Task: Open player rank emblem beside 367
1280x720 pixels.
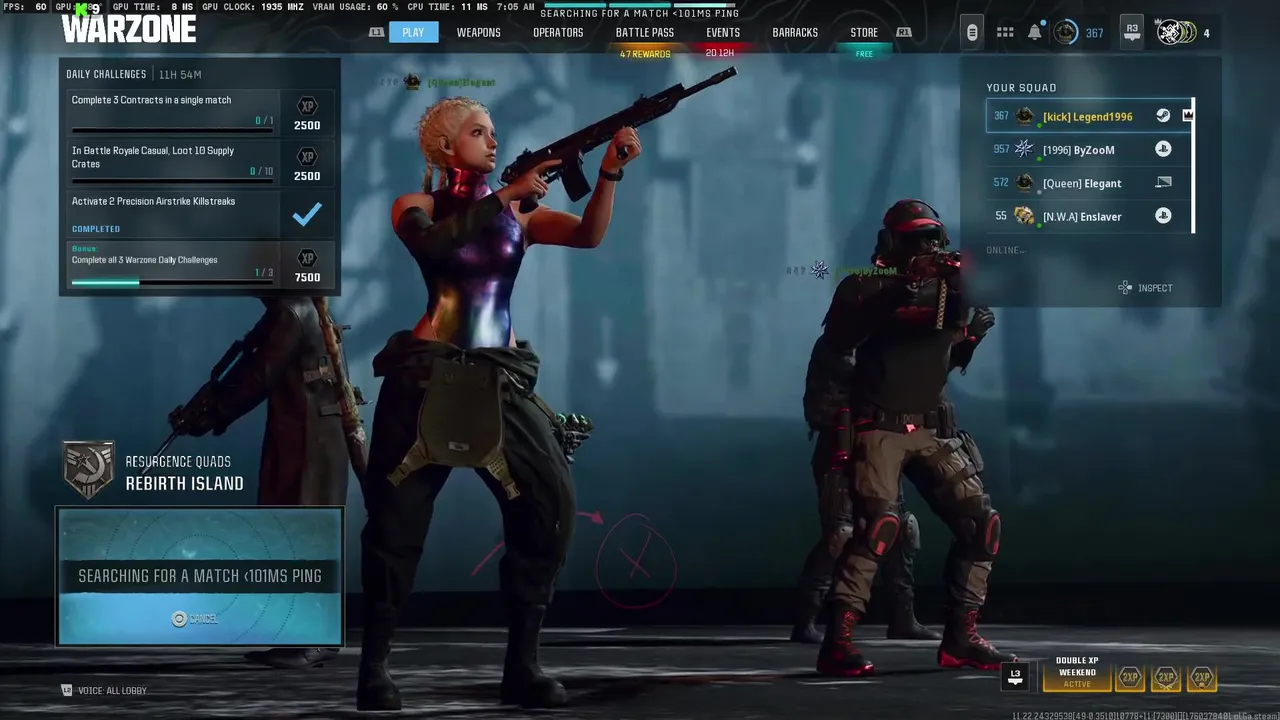Action: point(1066,33)
